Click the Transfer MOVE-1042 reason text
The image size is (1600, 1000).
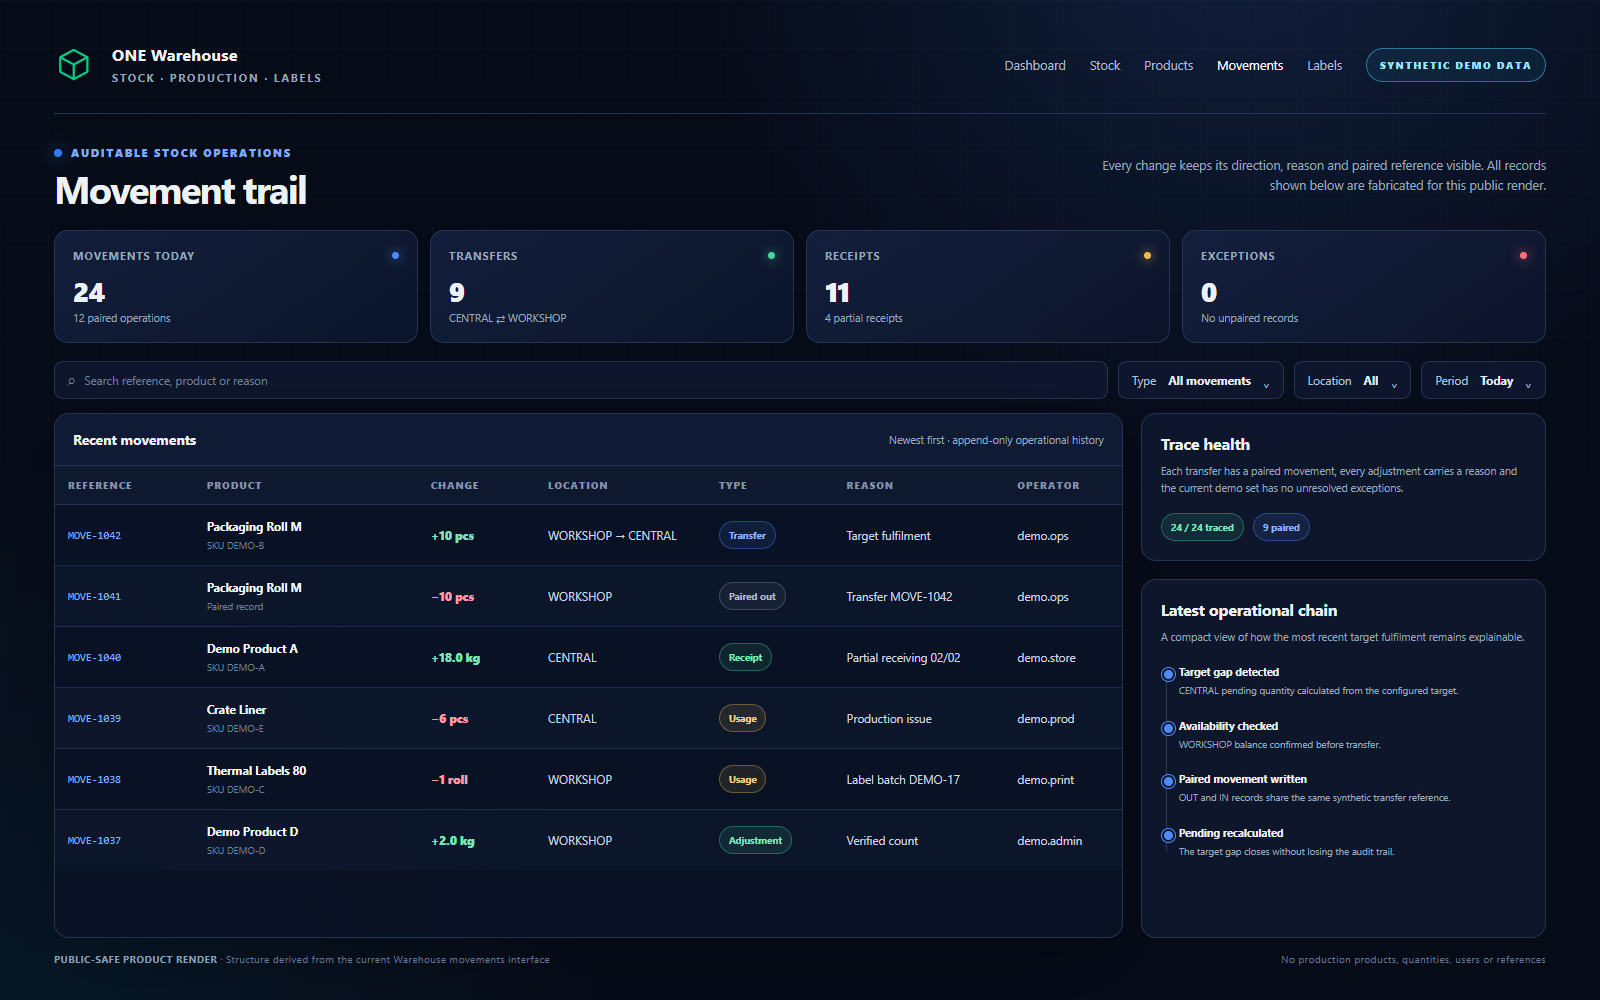899,597
